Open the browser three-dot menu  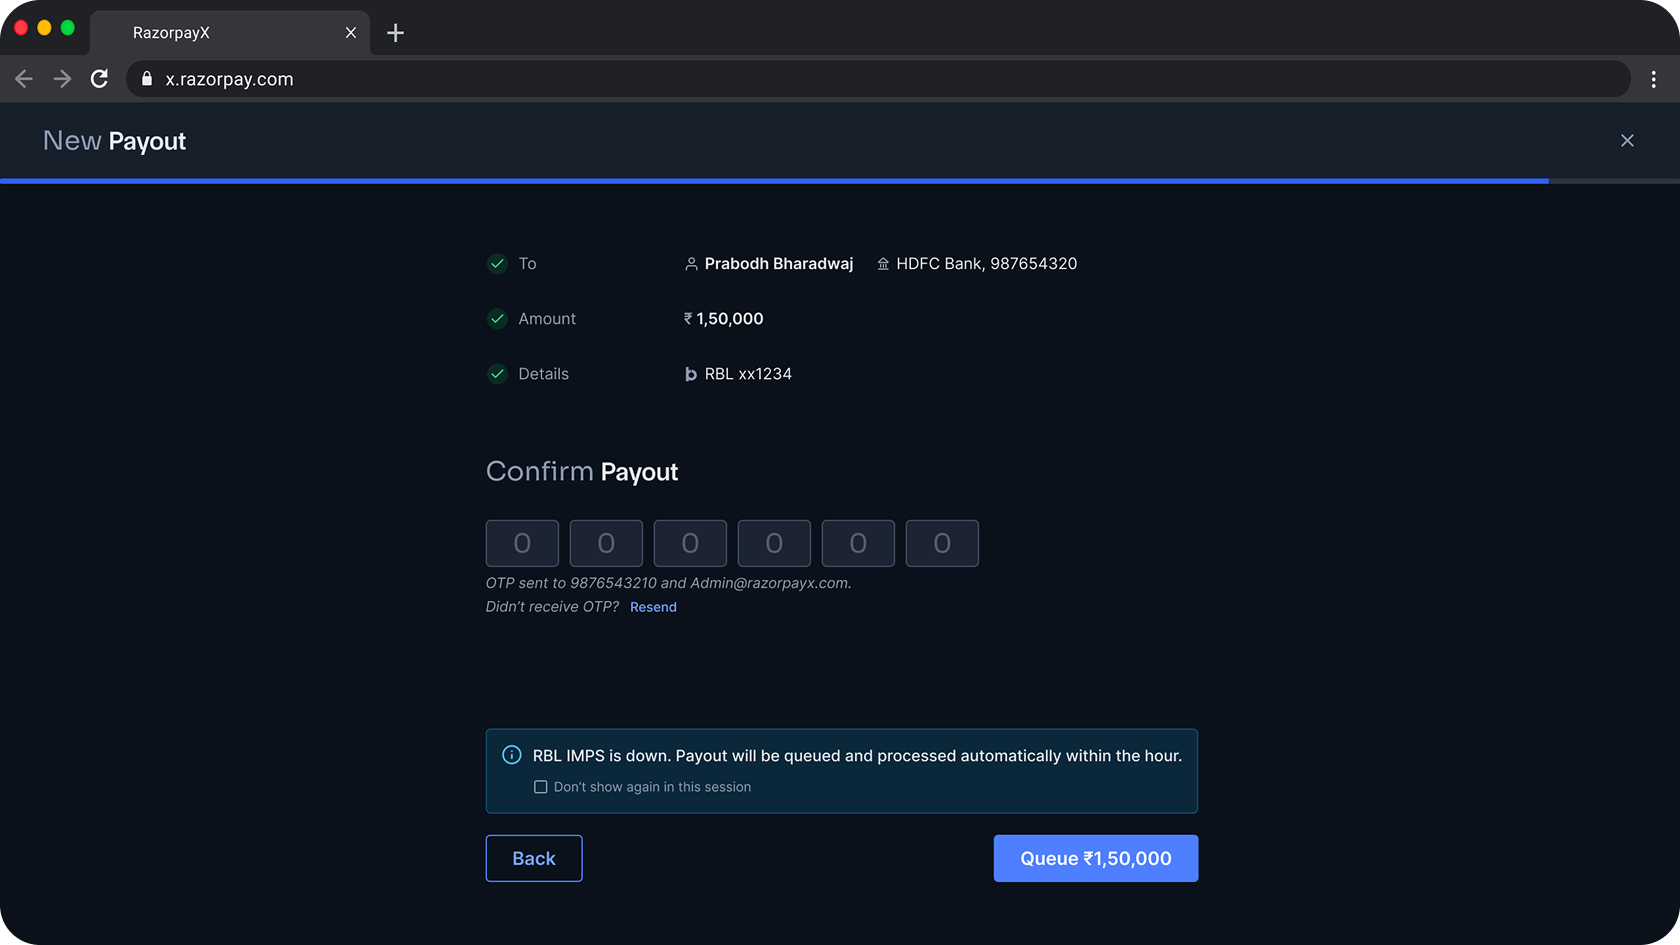[x=1653, y=79]
